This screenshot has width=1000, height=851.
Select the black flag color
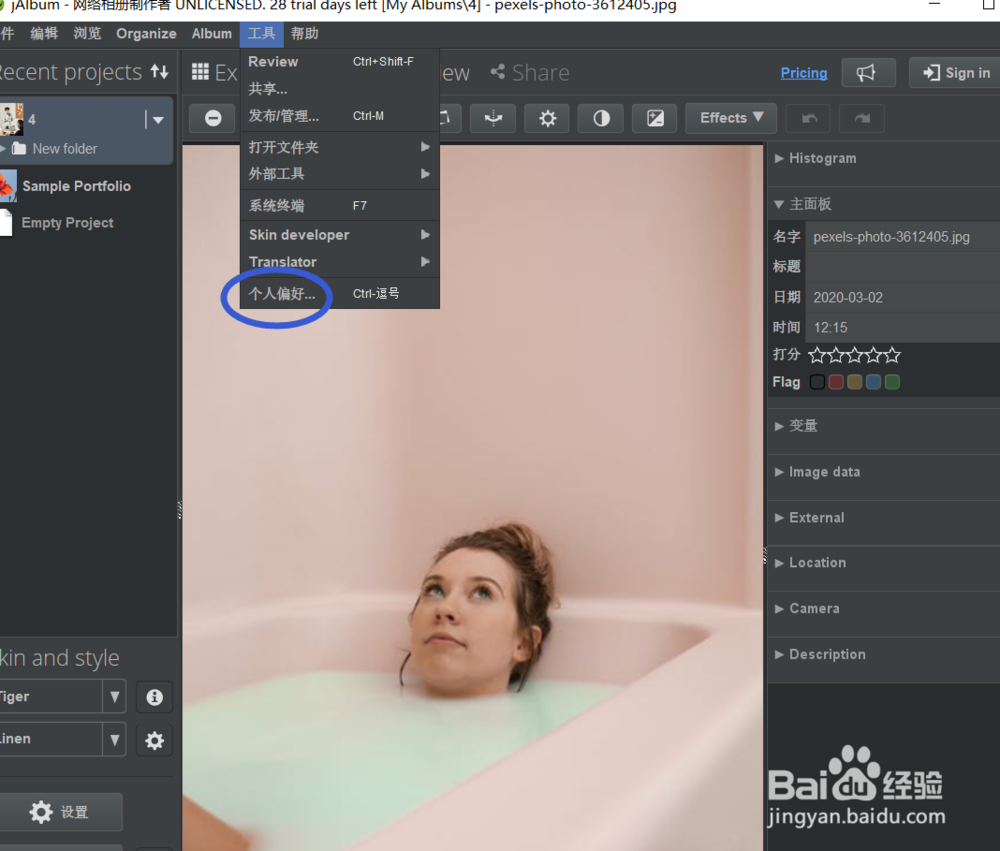[817, 382]
